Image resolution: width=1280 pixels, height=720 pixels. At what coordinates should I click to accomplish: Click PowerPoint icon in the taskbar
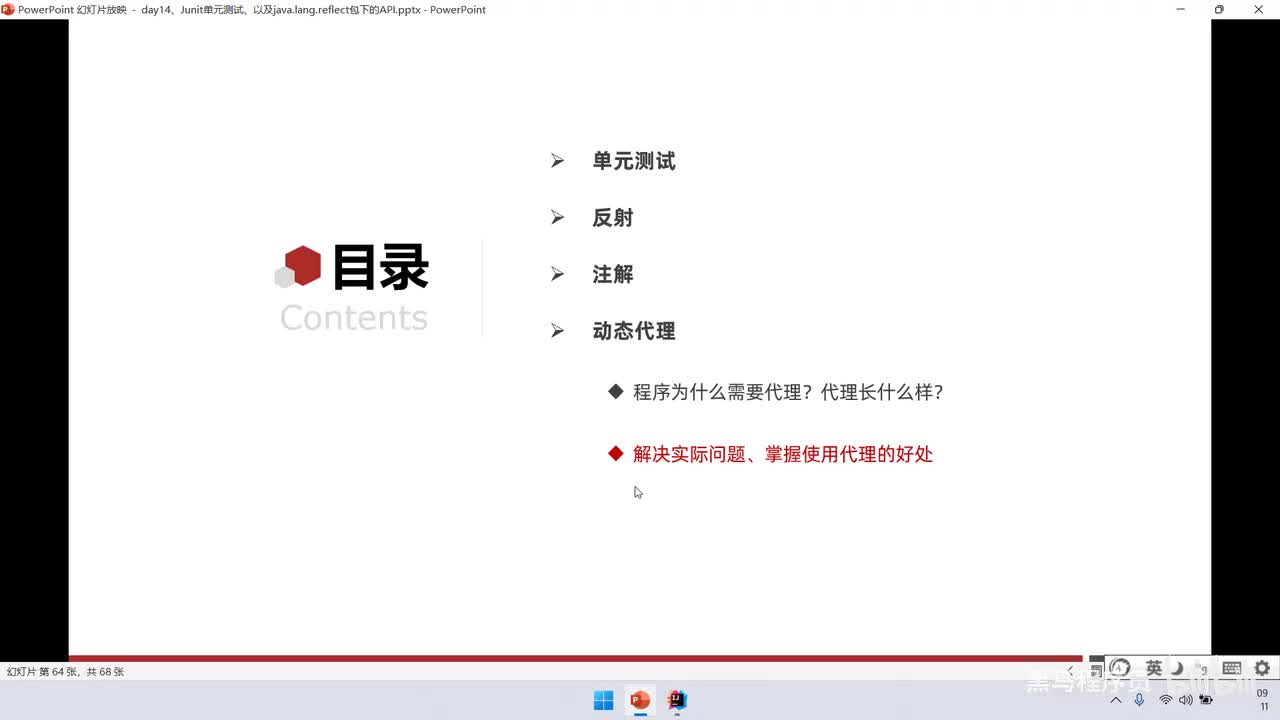pos(640,700)
